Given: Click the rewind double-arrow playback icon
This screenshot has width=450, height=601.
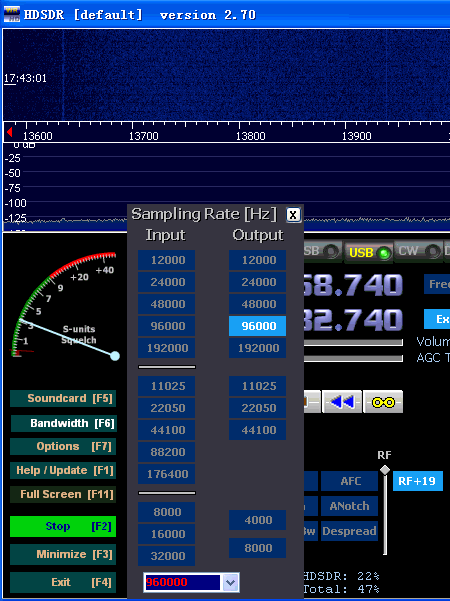Looking at the screenshot, I should click(342, 402).
